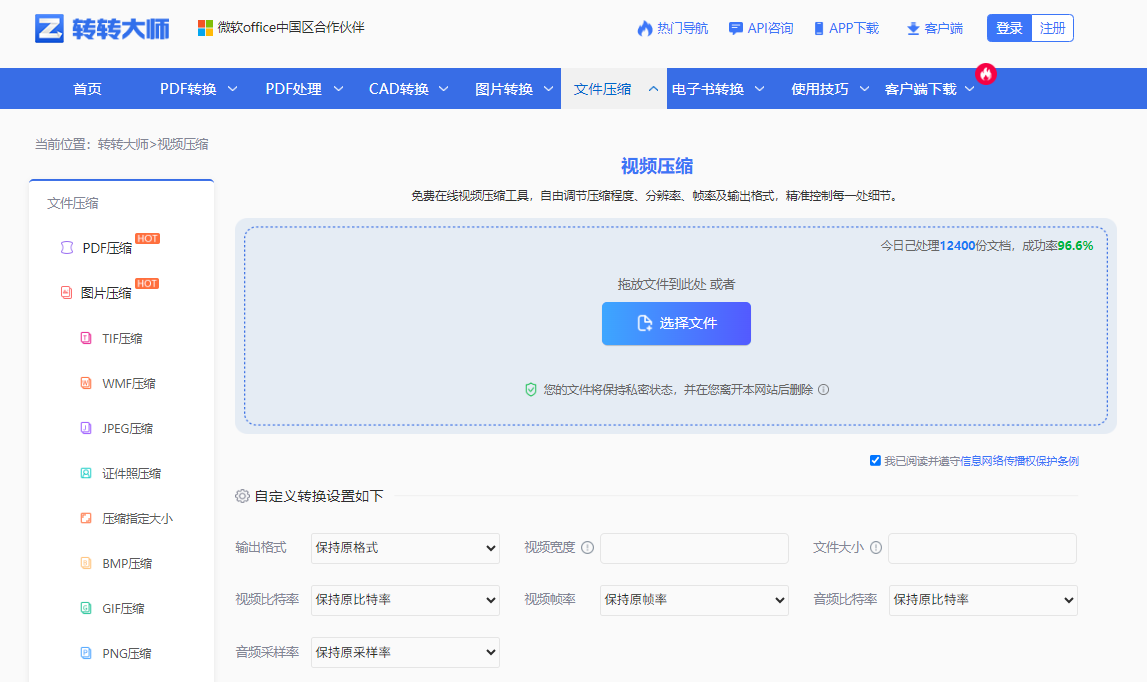Open the 证件照压缩 sidebar entry
The width and height of the screenshot is (1147, 682).
pos(132,473)
